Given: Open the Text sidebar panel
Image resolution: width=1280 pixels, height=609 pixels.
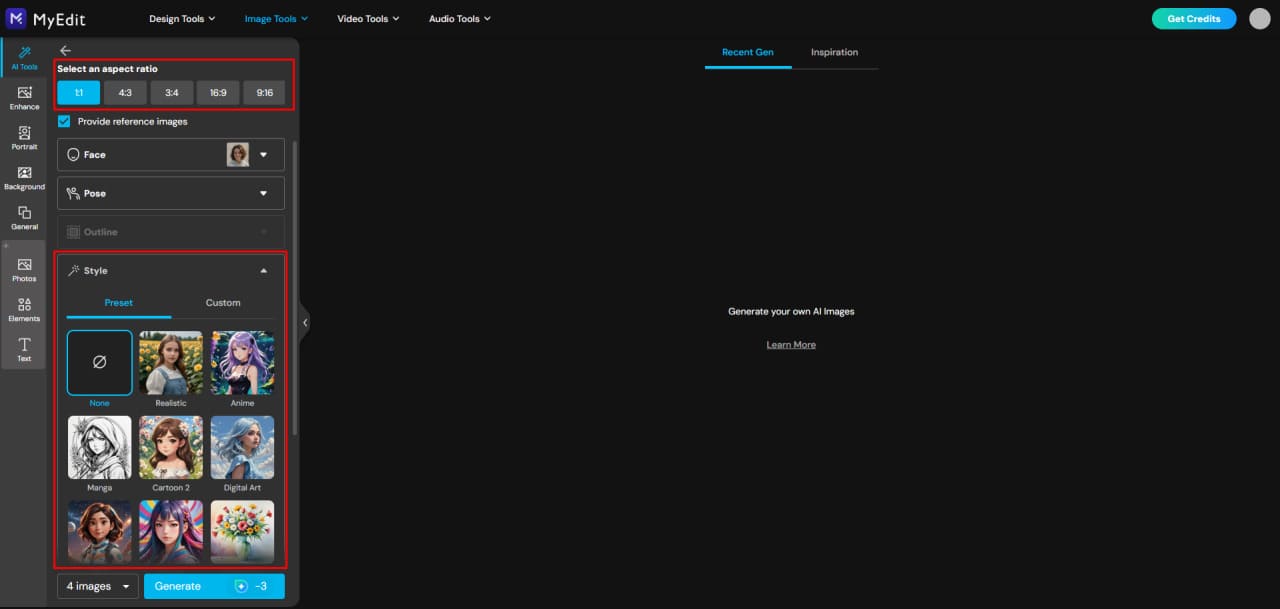Looking at the screenshot, I should pos(24,350).
